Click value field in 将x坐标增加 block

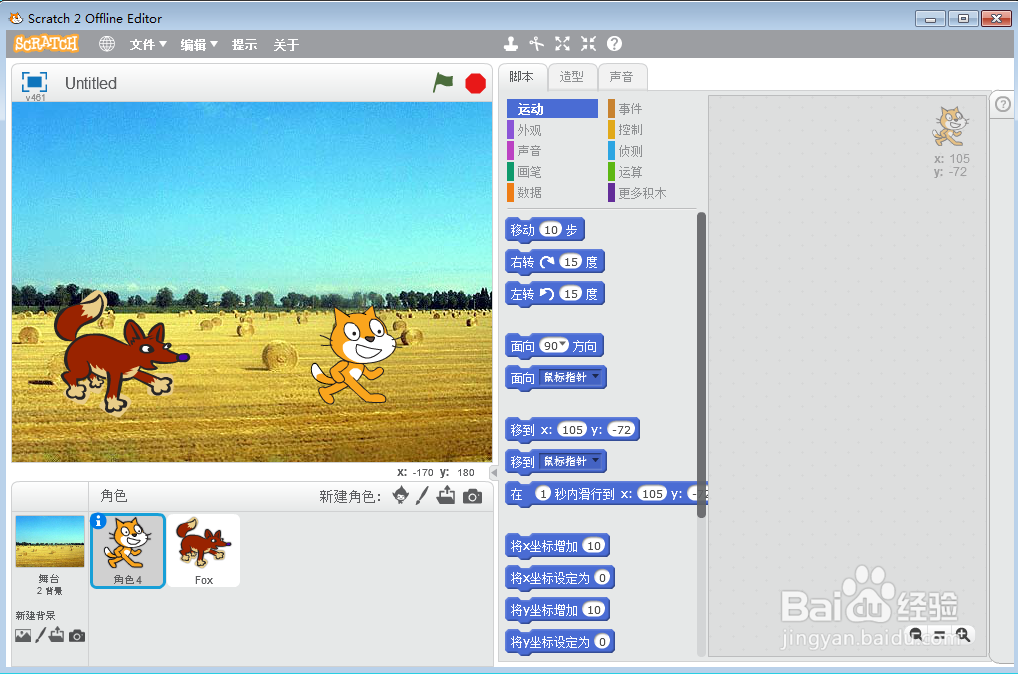click(593, 545)
